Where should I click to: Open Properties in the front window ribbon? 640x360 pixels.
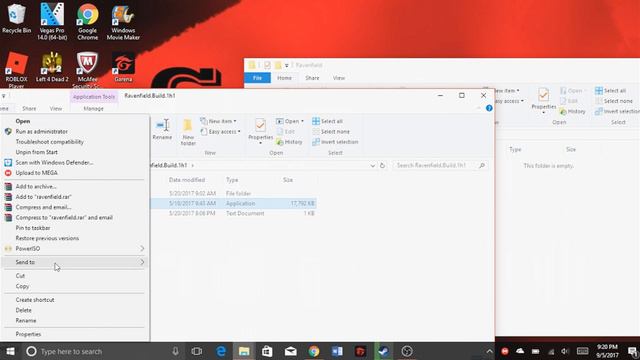(260, 131)
